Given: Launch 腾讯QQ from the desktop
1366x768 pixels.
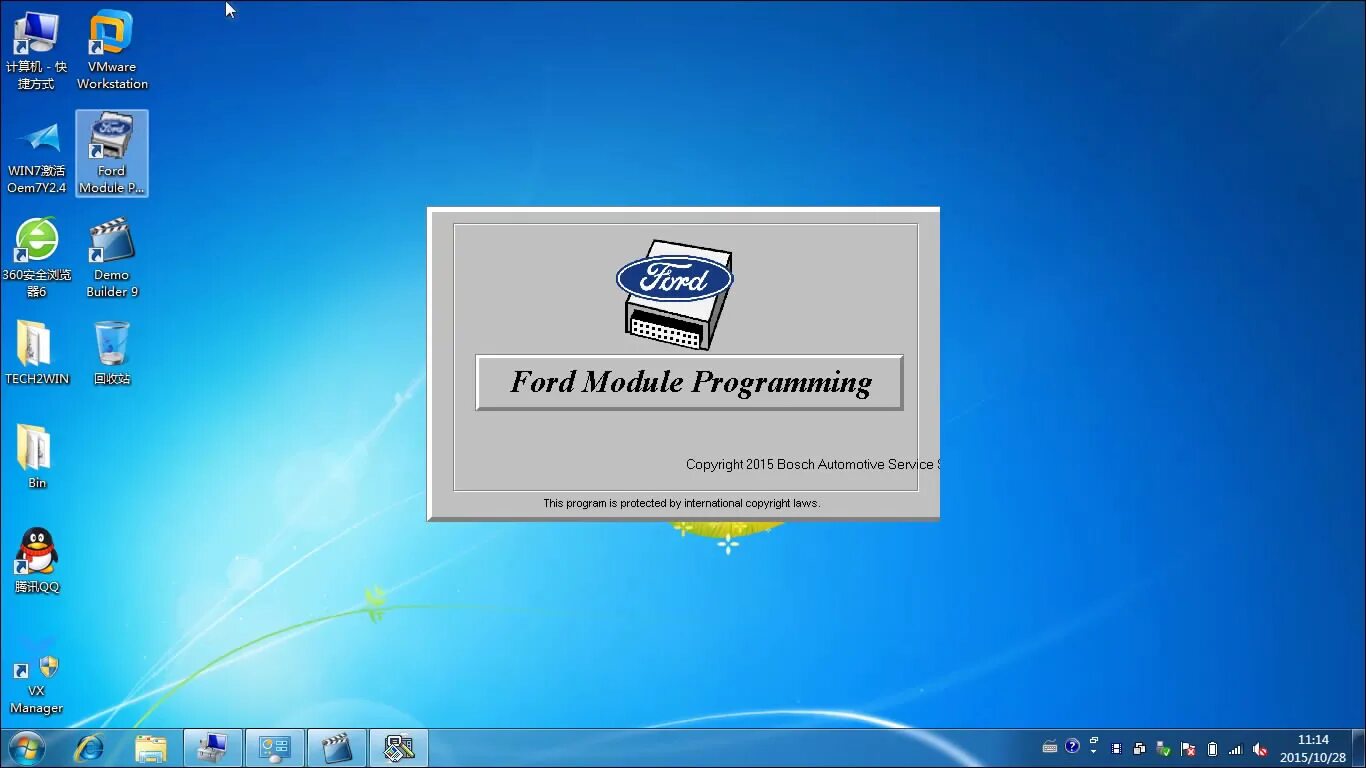Looking at the screenshot, I should tap(37, 561).
